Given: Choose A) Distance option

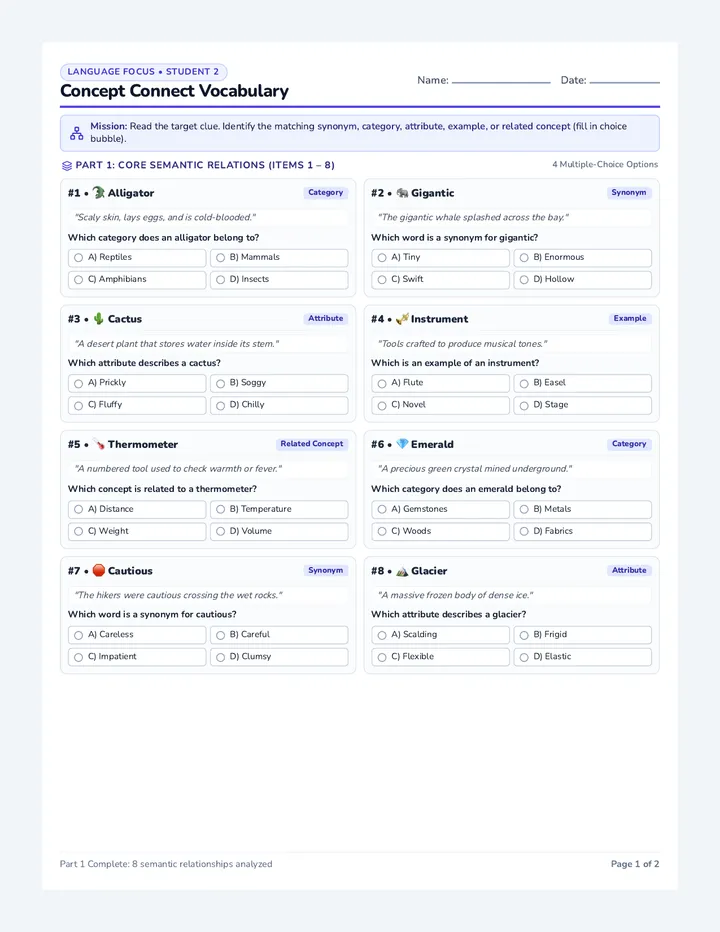Looking at the screenshot, I should 137,509.
